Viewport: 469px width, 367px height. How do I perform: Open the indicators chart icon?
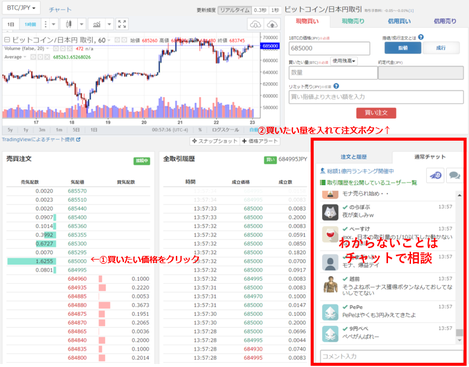(x=97, y=24)
